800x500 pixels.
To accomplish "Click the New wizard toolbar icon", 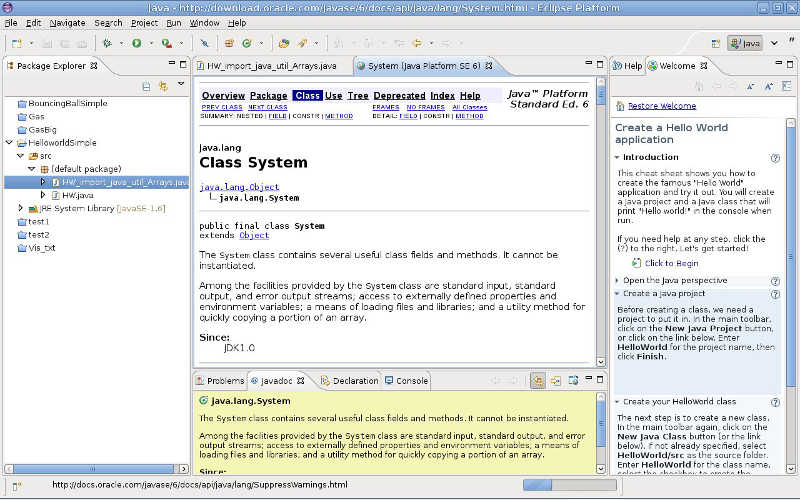I will click(17, 43).
